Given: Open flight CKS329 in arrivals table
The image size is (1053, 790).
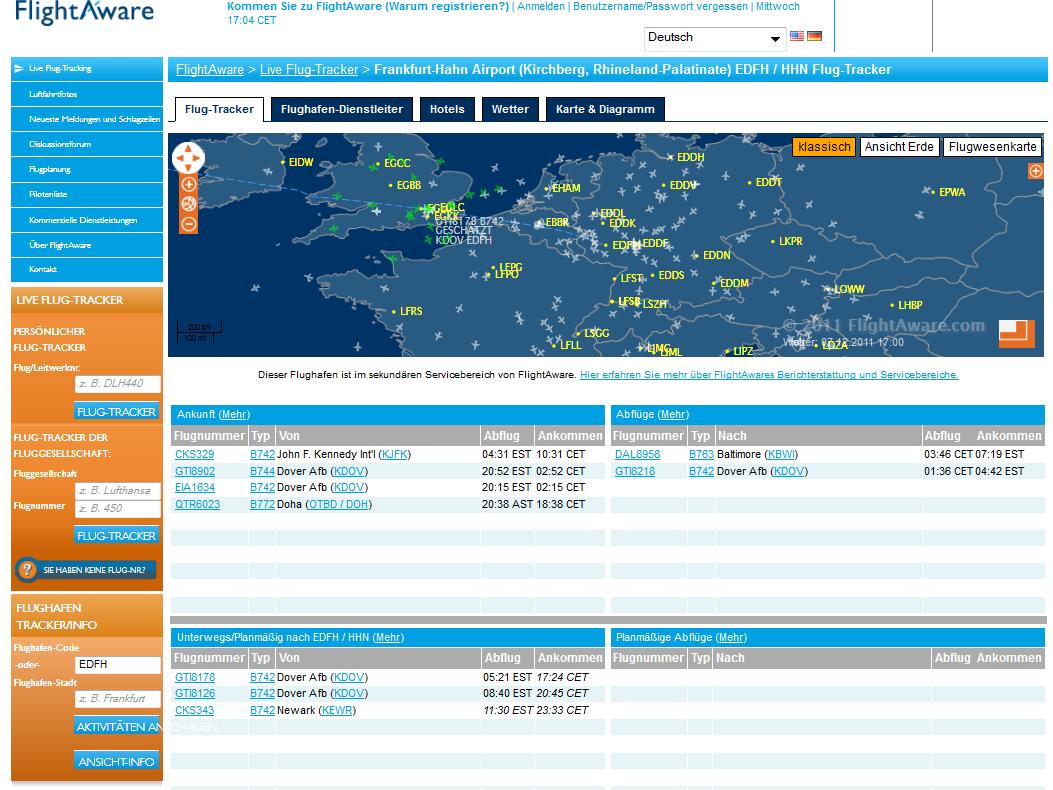Looking at the screenshot, I should point(194,454).
